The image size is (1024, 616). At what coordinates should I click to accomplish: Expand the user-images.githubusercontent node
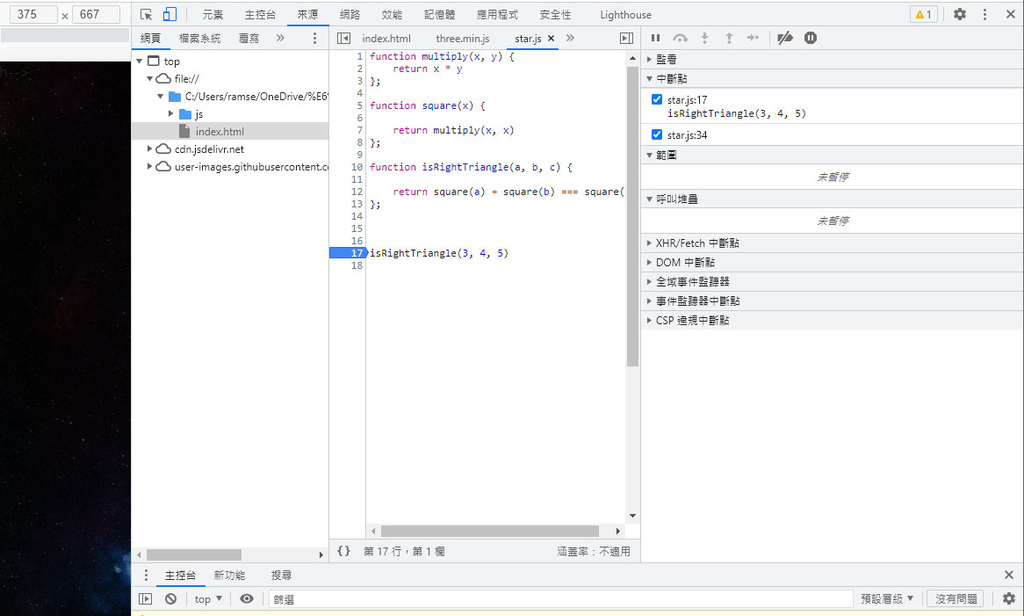coord(150,167)
